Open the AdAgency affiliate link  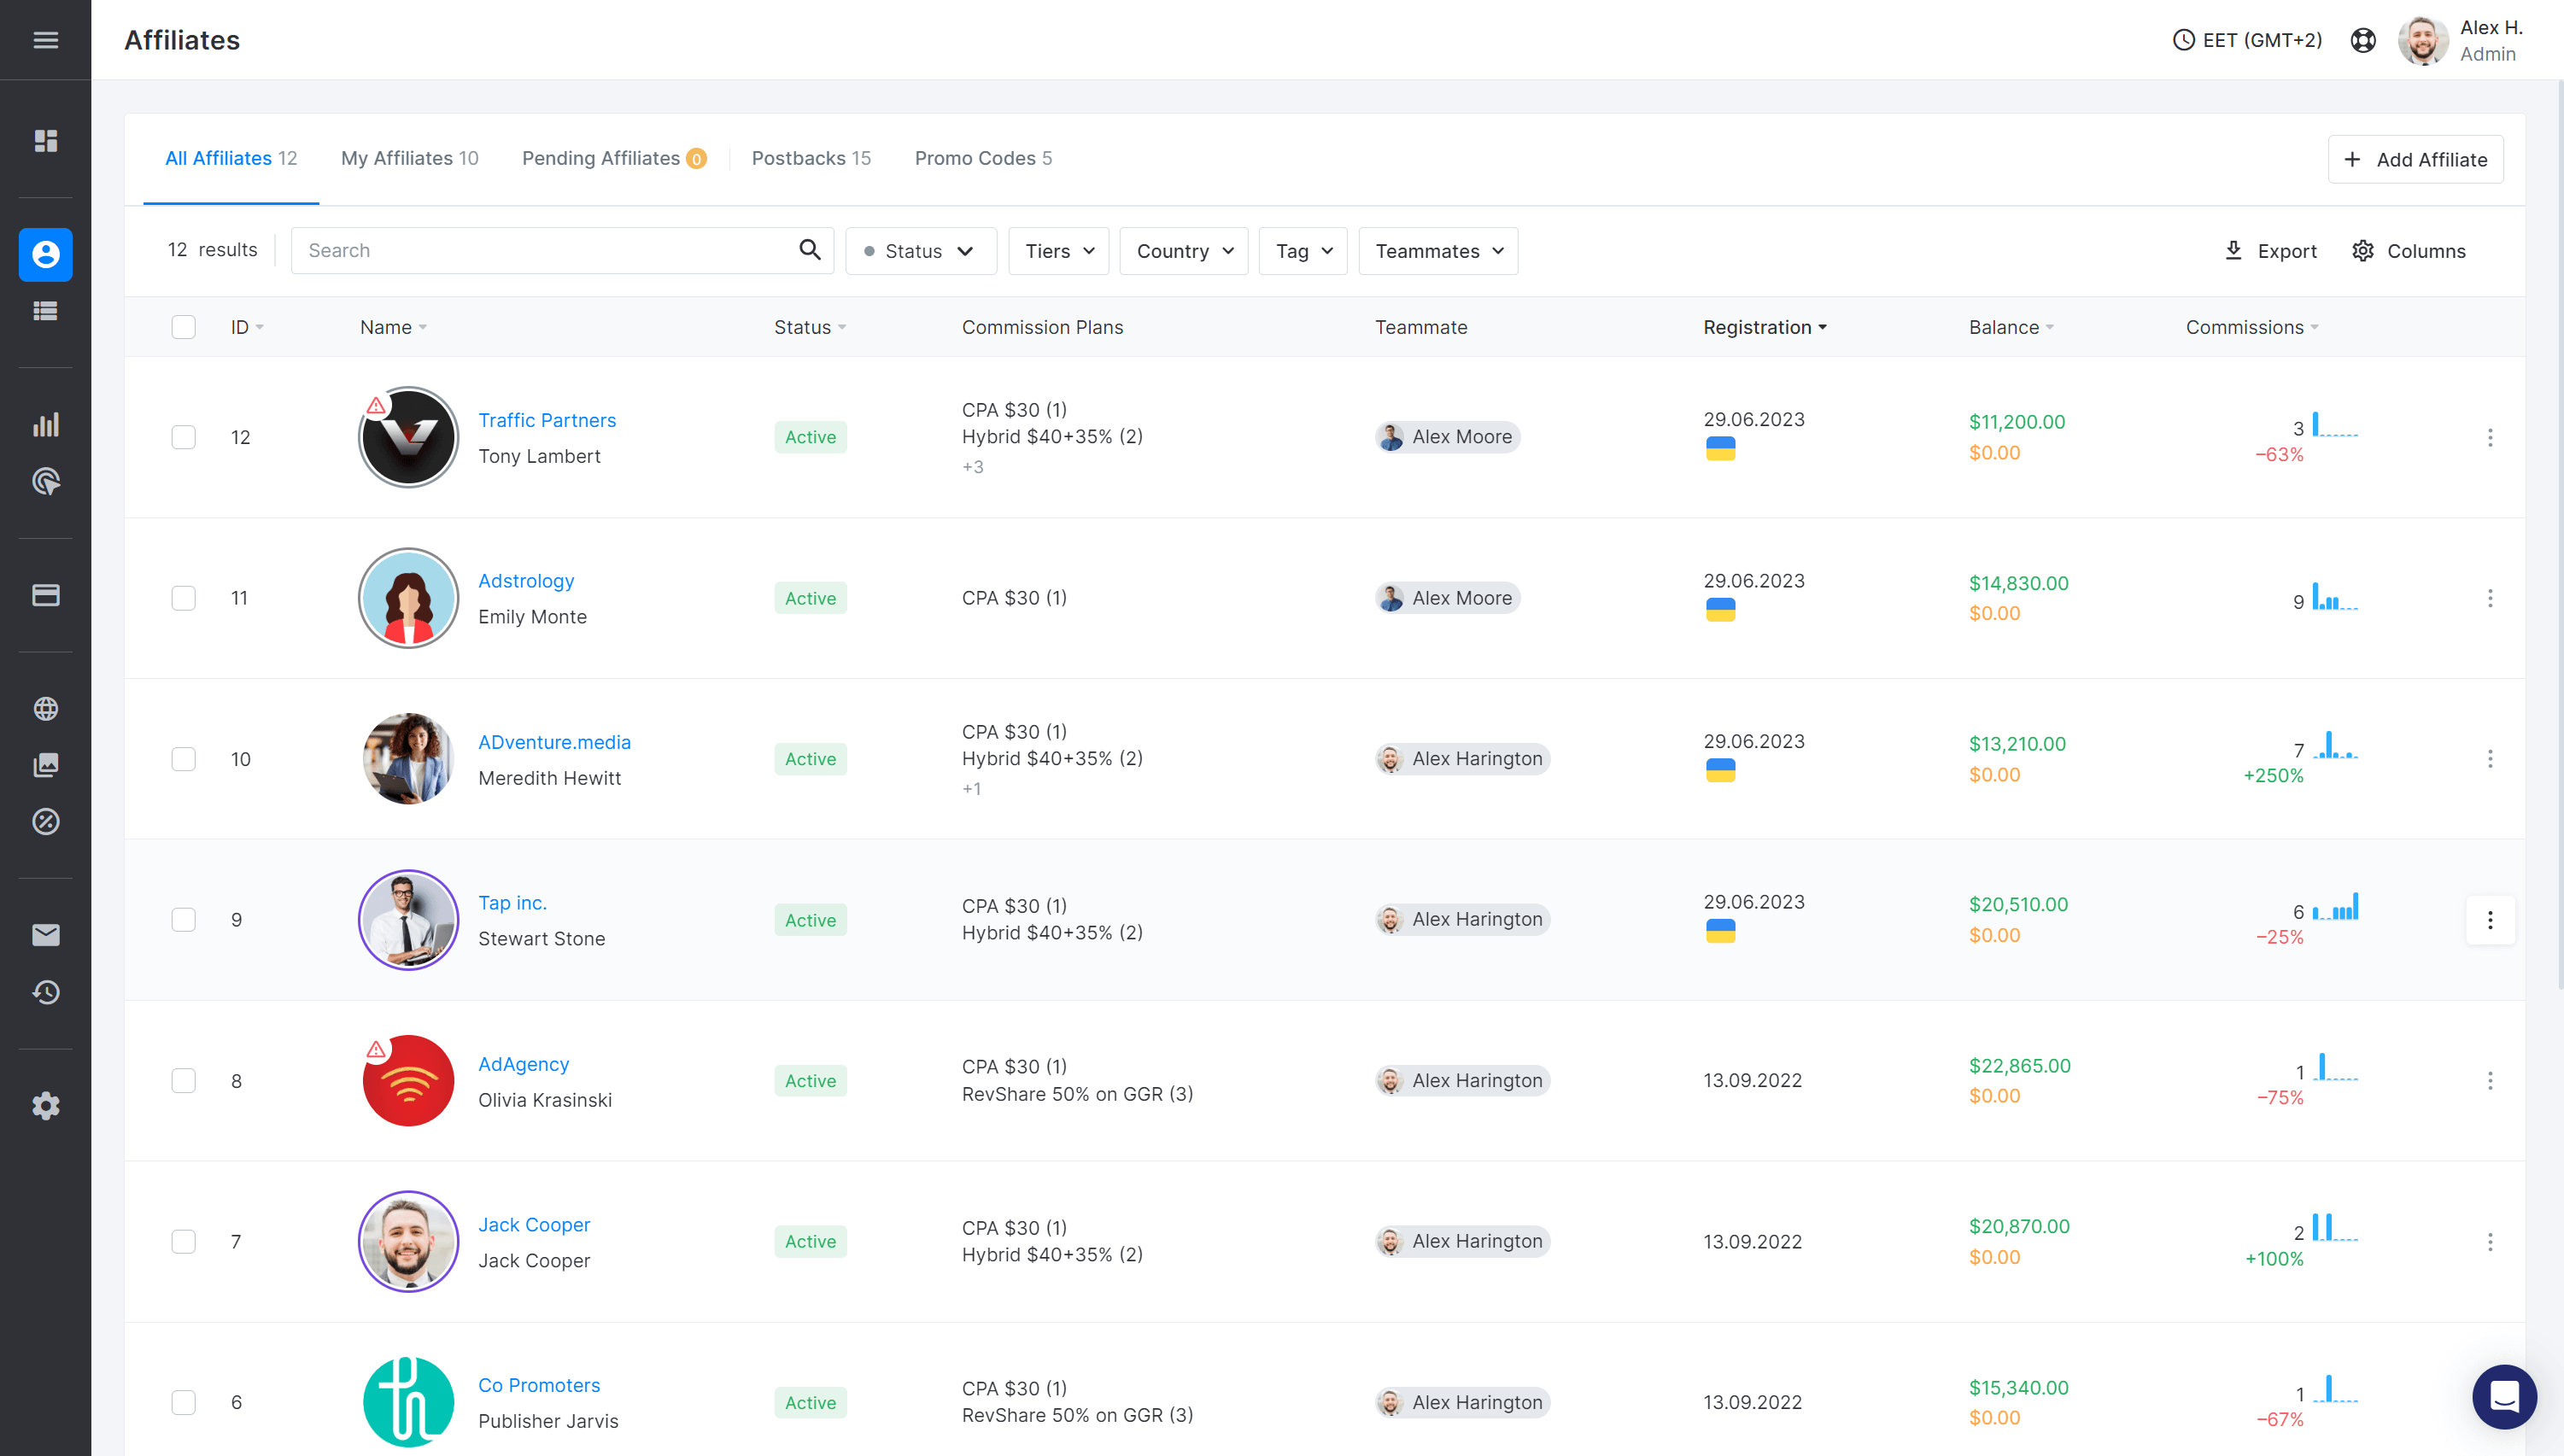(x=523, y=1064)
